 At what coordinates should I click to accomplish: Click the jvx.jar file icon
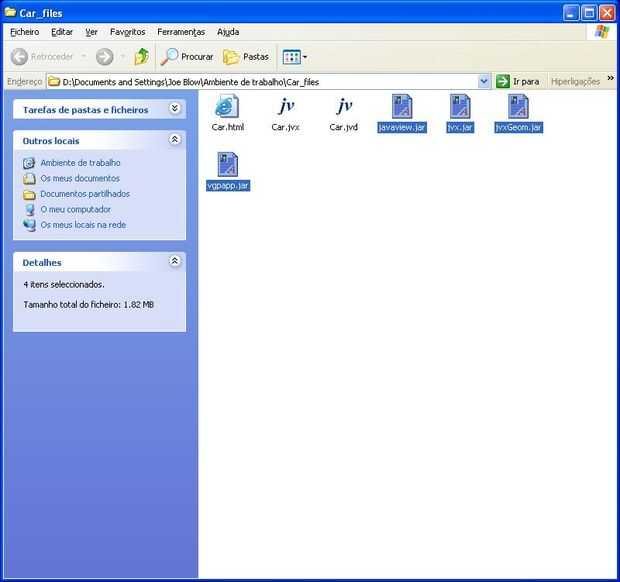[460, 106]
